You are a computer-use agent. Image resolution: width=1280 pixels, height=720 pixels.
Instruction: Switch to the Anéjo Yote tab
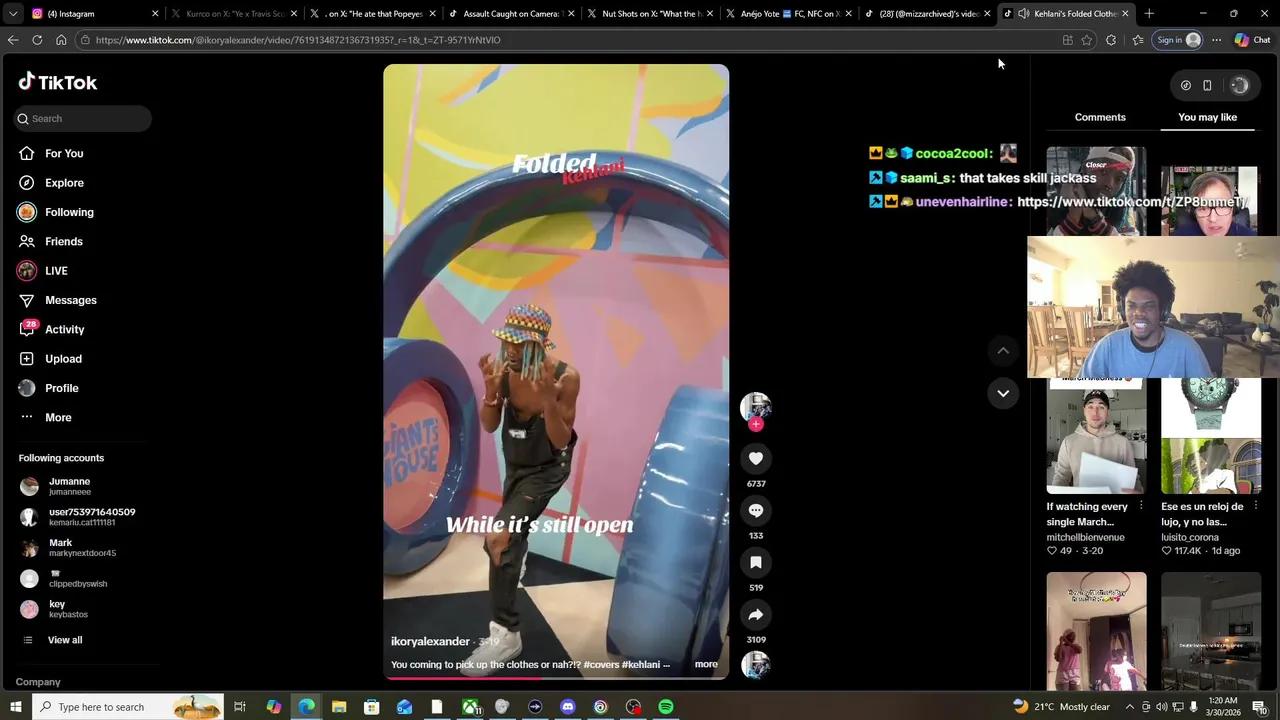coord(788,14)
